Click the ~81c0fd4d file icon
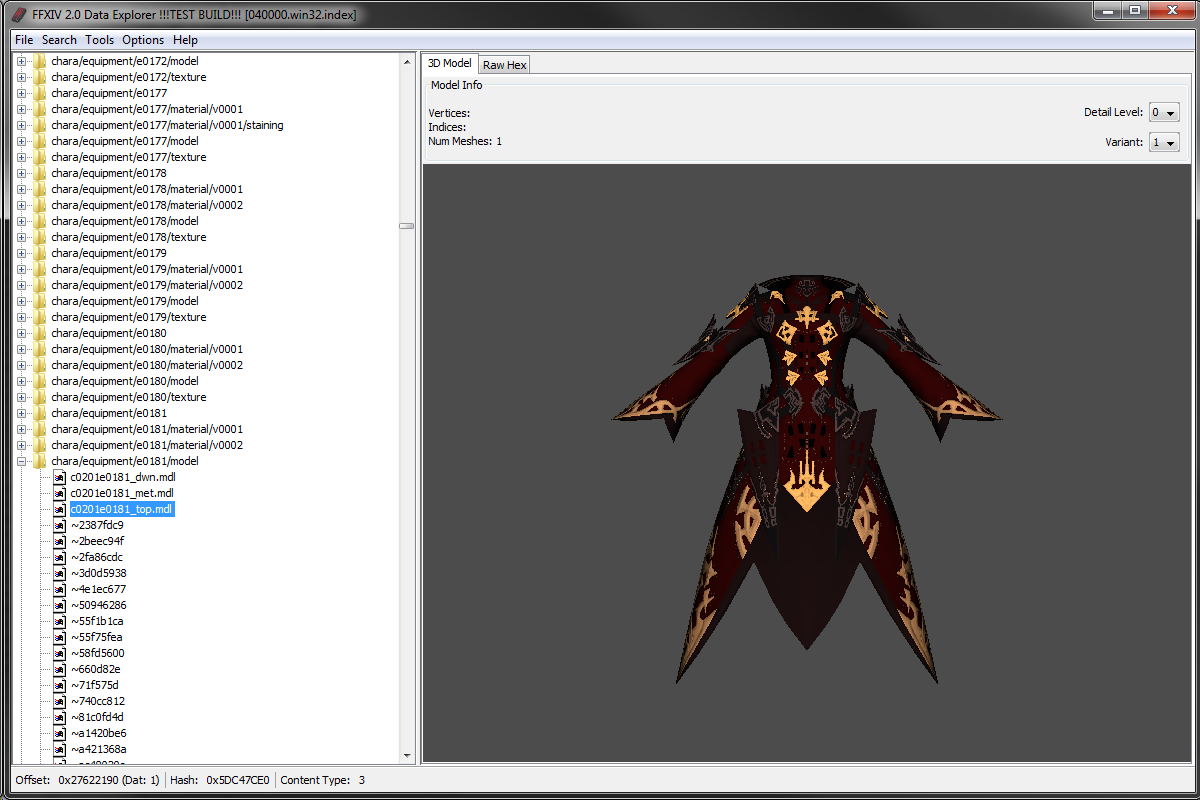 (x=59, y=717)
